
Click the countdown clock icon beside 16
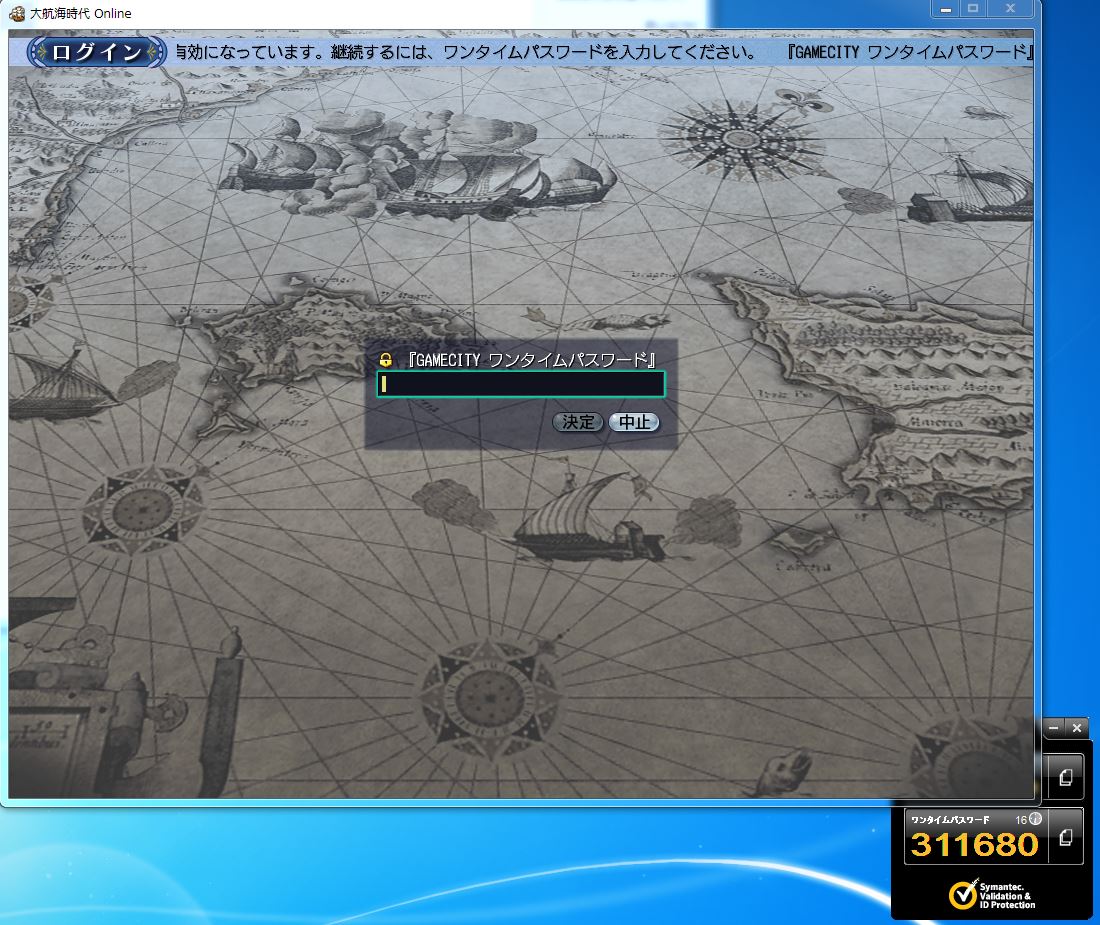[1035, 818]
